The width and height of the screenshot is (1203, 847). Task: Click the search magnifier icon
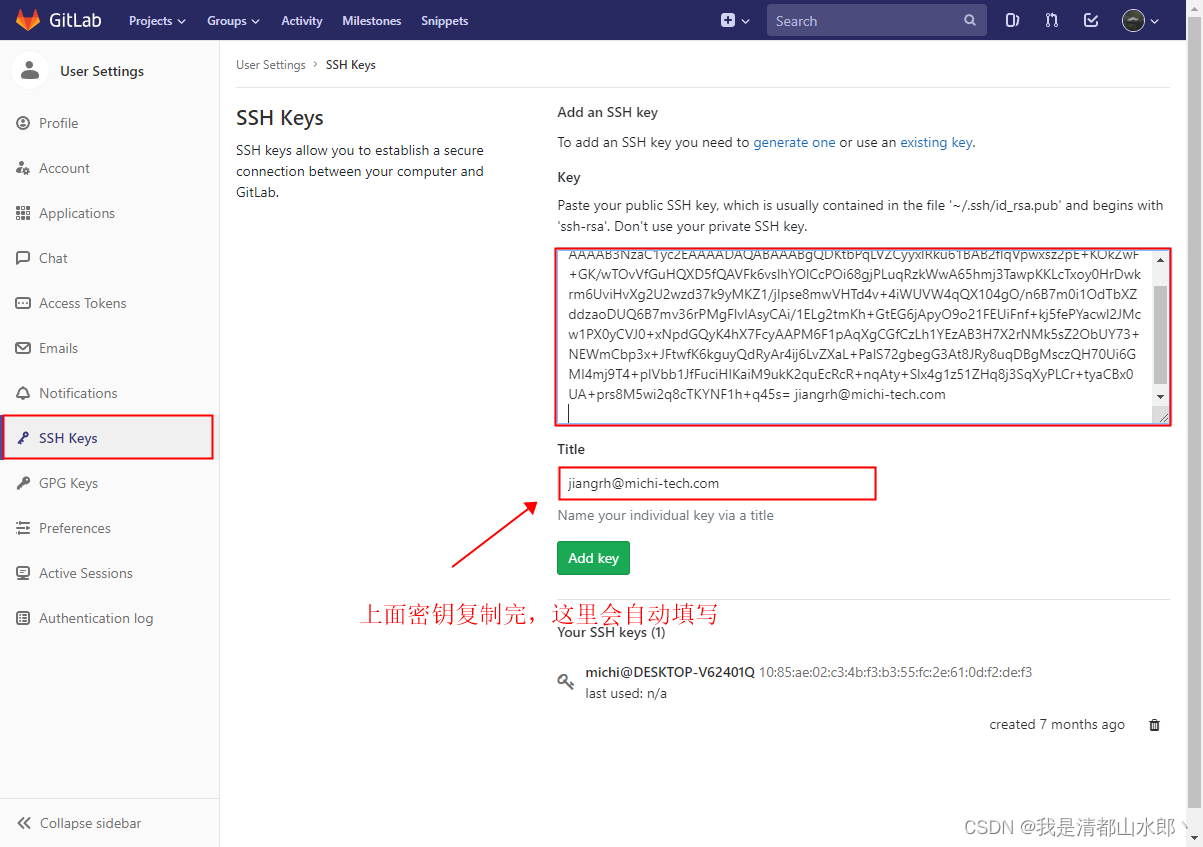969,20
